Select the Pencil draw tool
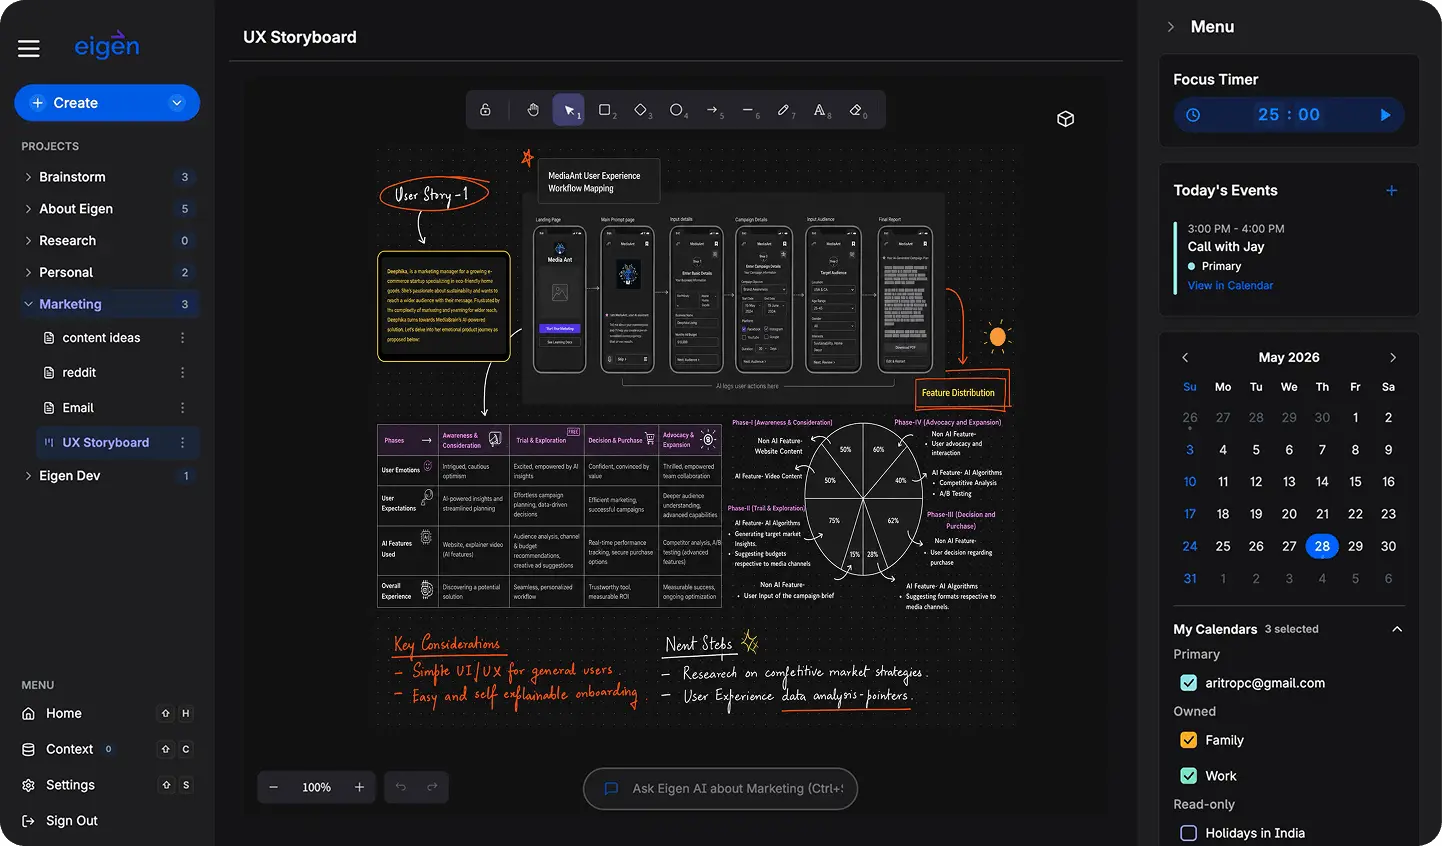 click(x=785, y=110)
